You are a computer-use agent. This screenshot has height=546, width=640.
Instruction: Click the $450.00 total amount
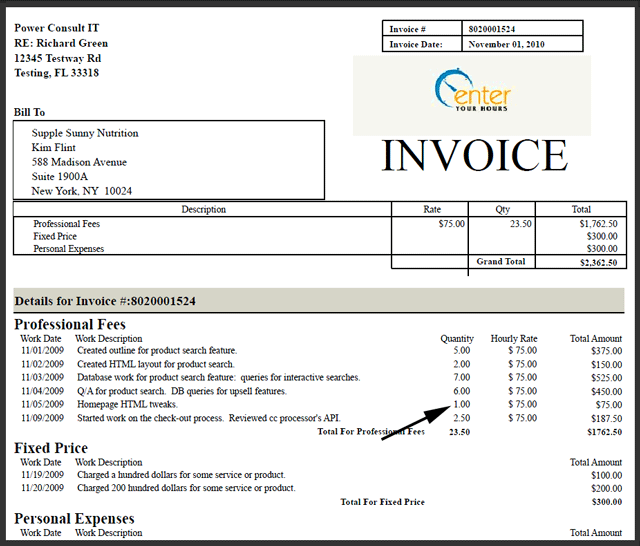[x=607, y=392]
